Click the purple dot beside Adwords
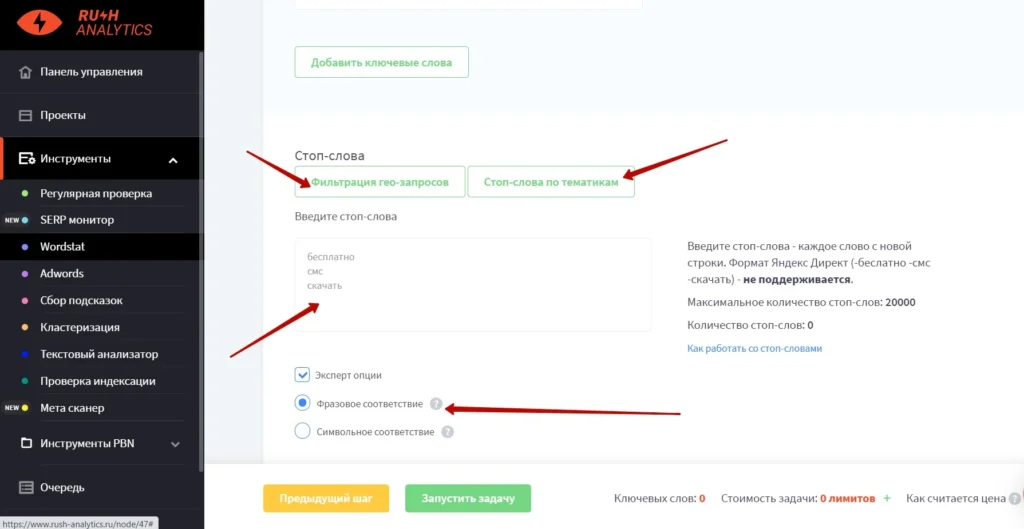 pyautogui.click(x=25, y=274)
